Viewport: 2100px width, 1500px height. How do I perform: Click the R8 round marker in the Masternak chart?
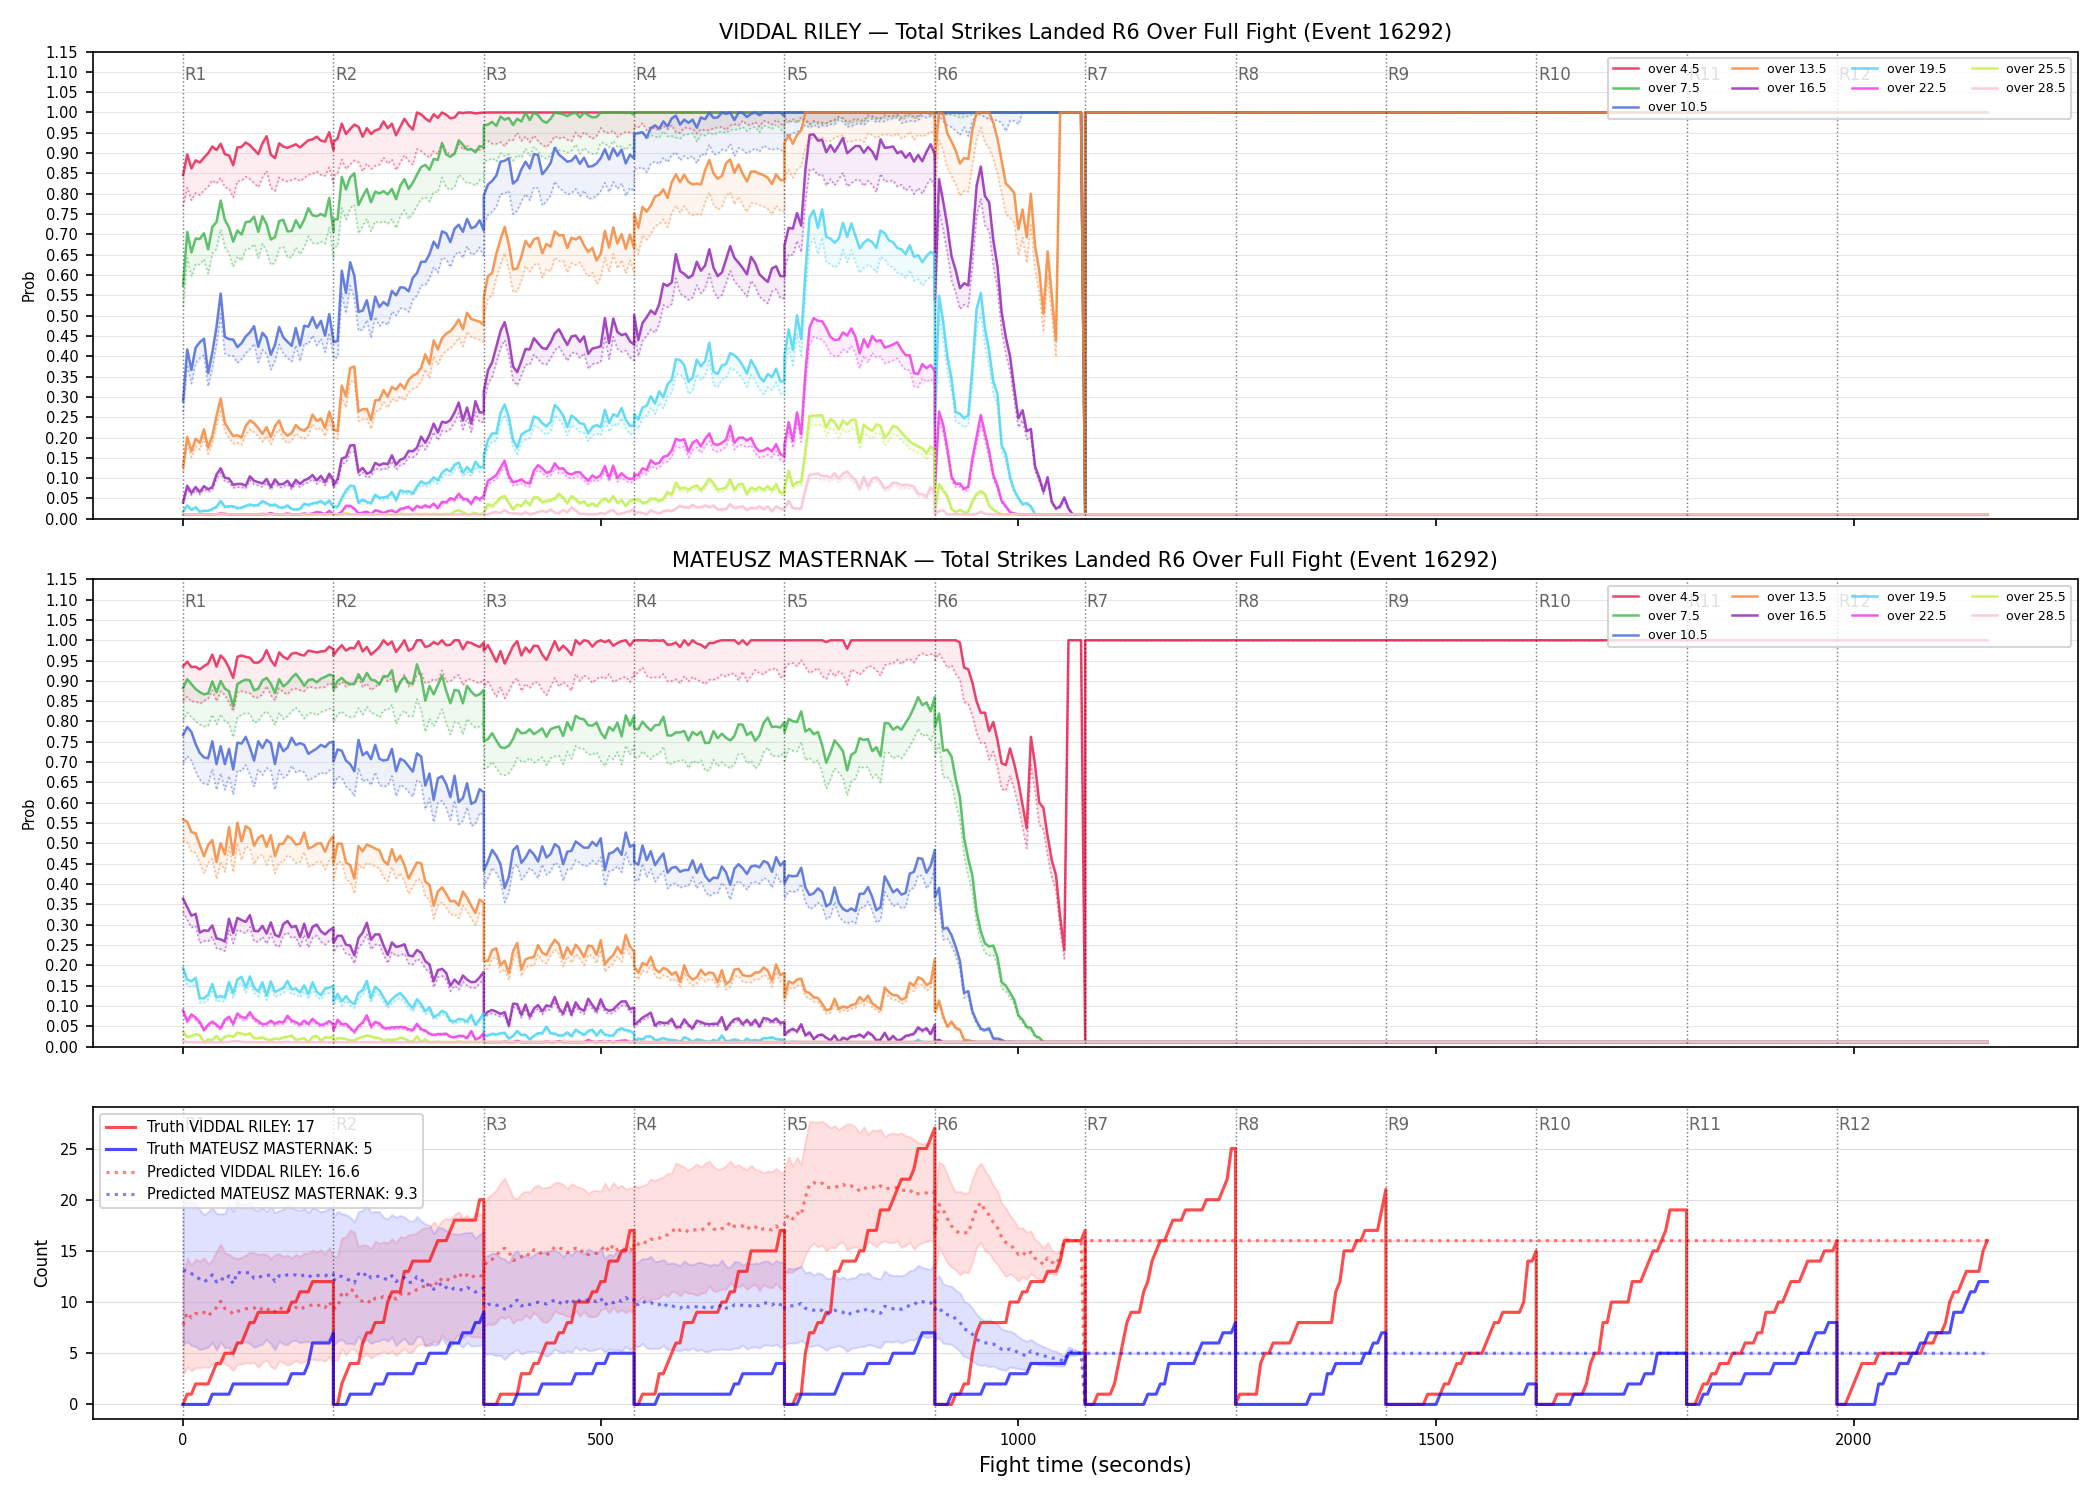coord(1248,601)
